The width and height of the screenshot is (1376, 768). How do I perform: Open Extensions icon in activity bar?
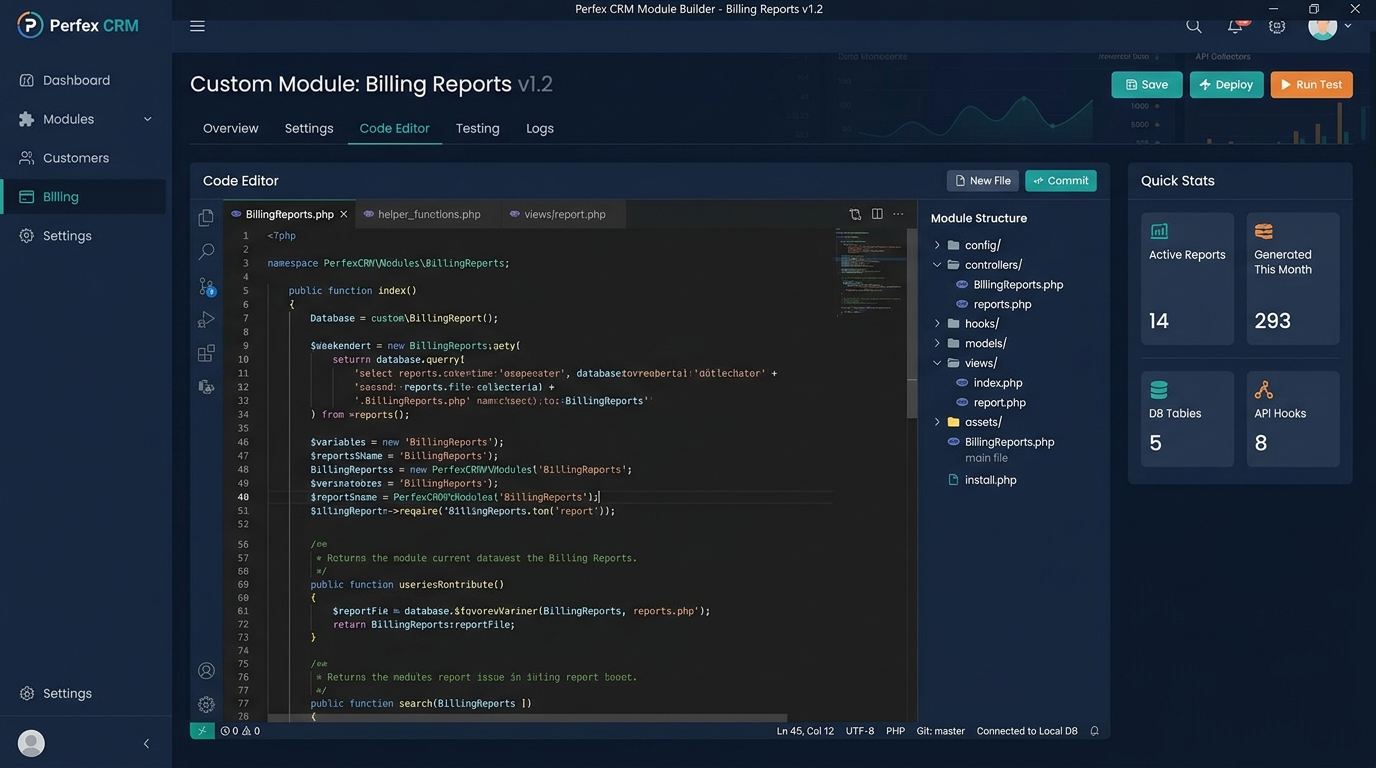click(206, 353)
